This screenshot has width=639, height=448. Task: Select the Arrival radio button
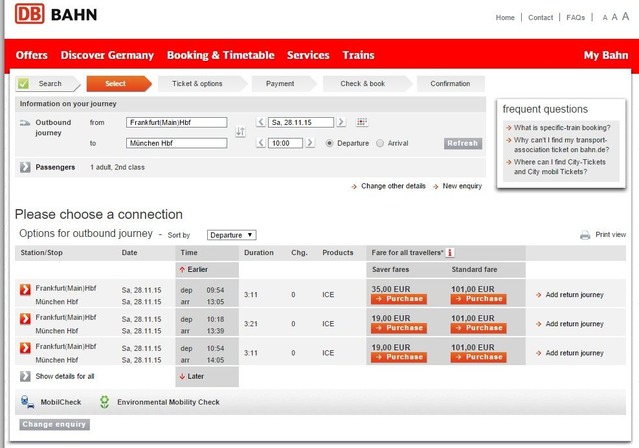[380, 143]
